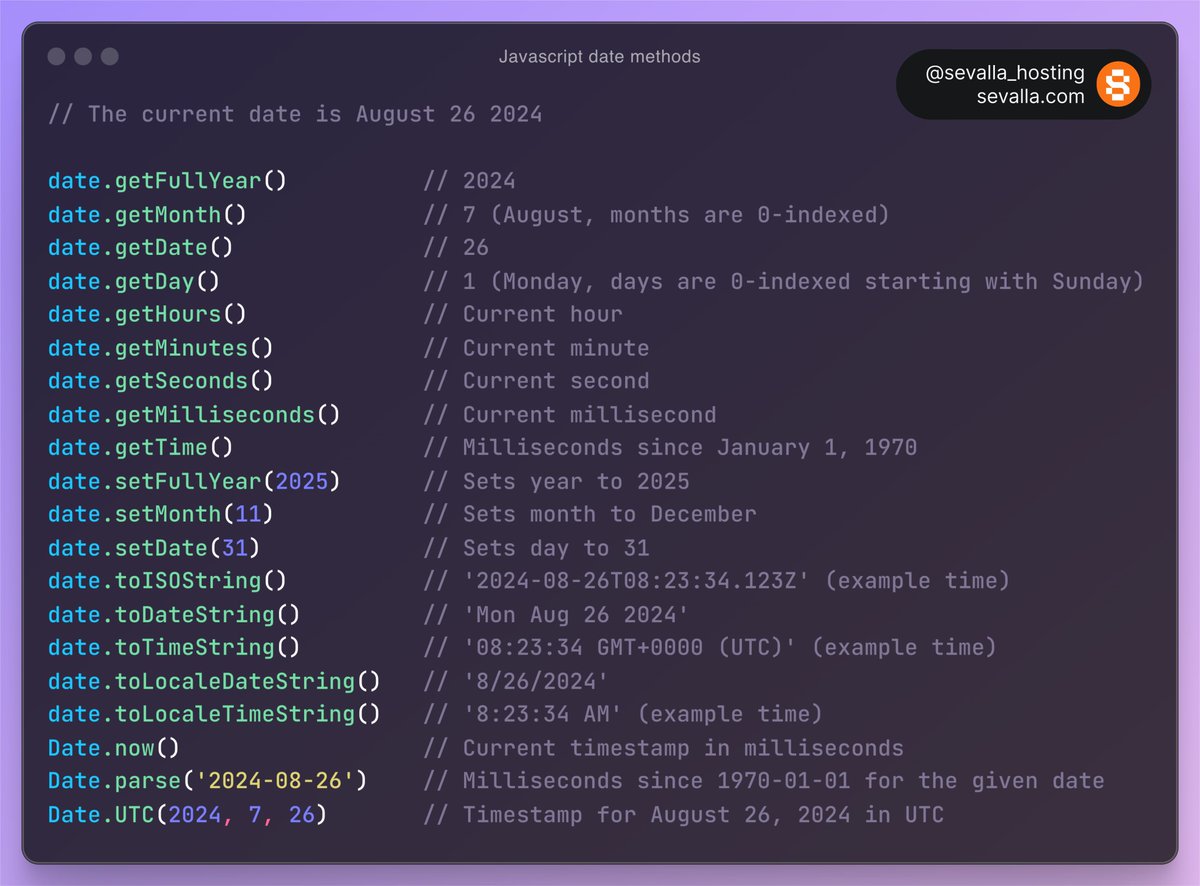Select the Javascript date methods title
The width and height of the screenshot is (1200, 886).
tap(599, 57)
